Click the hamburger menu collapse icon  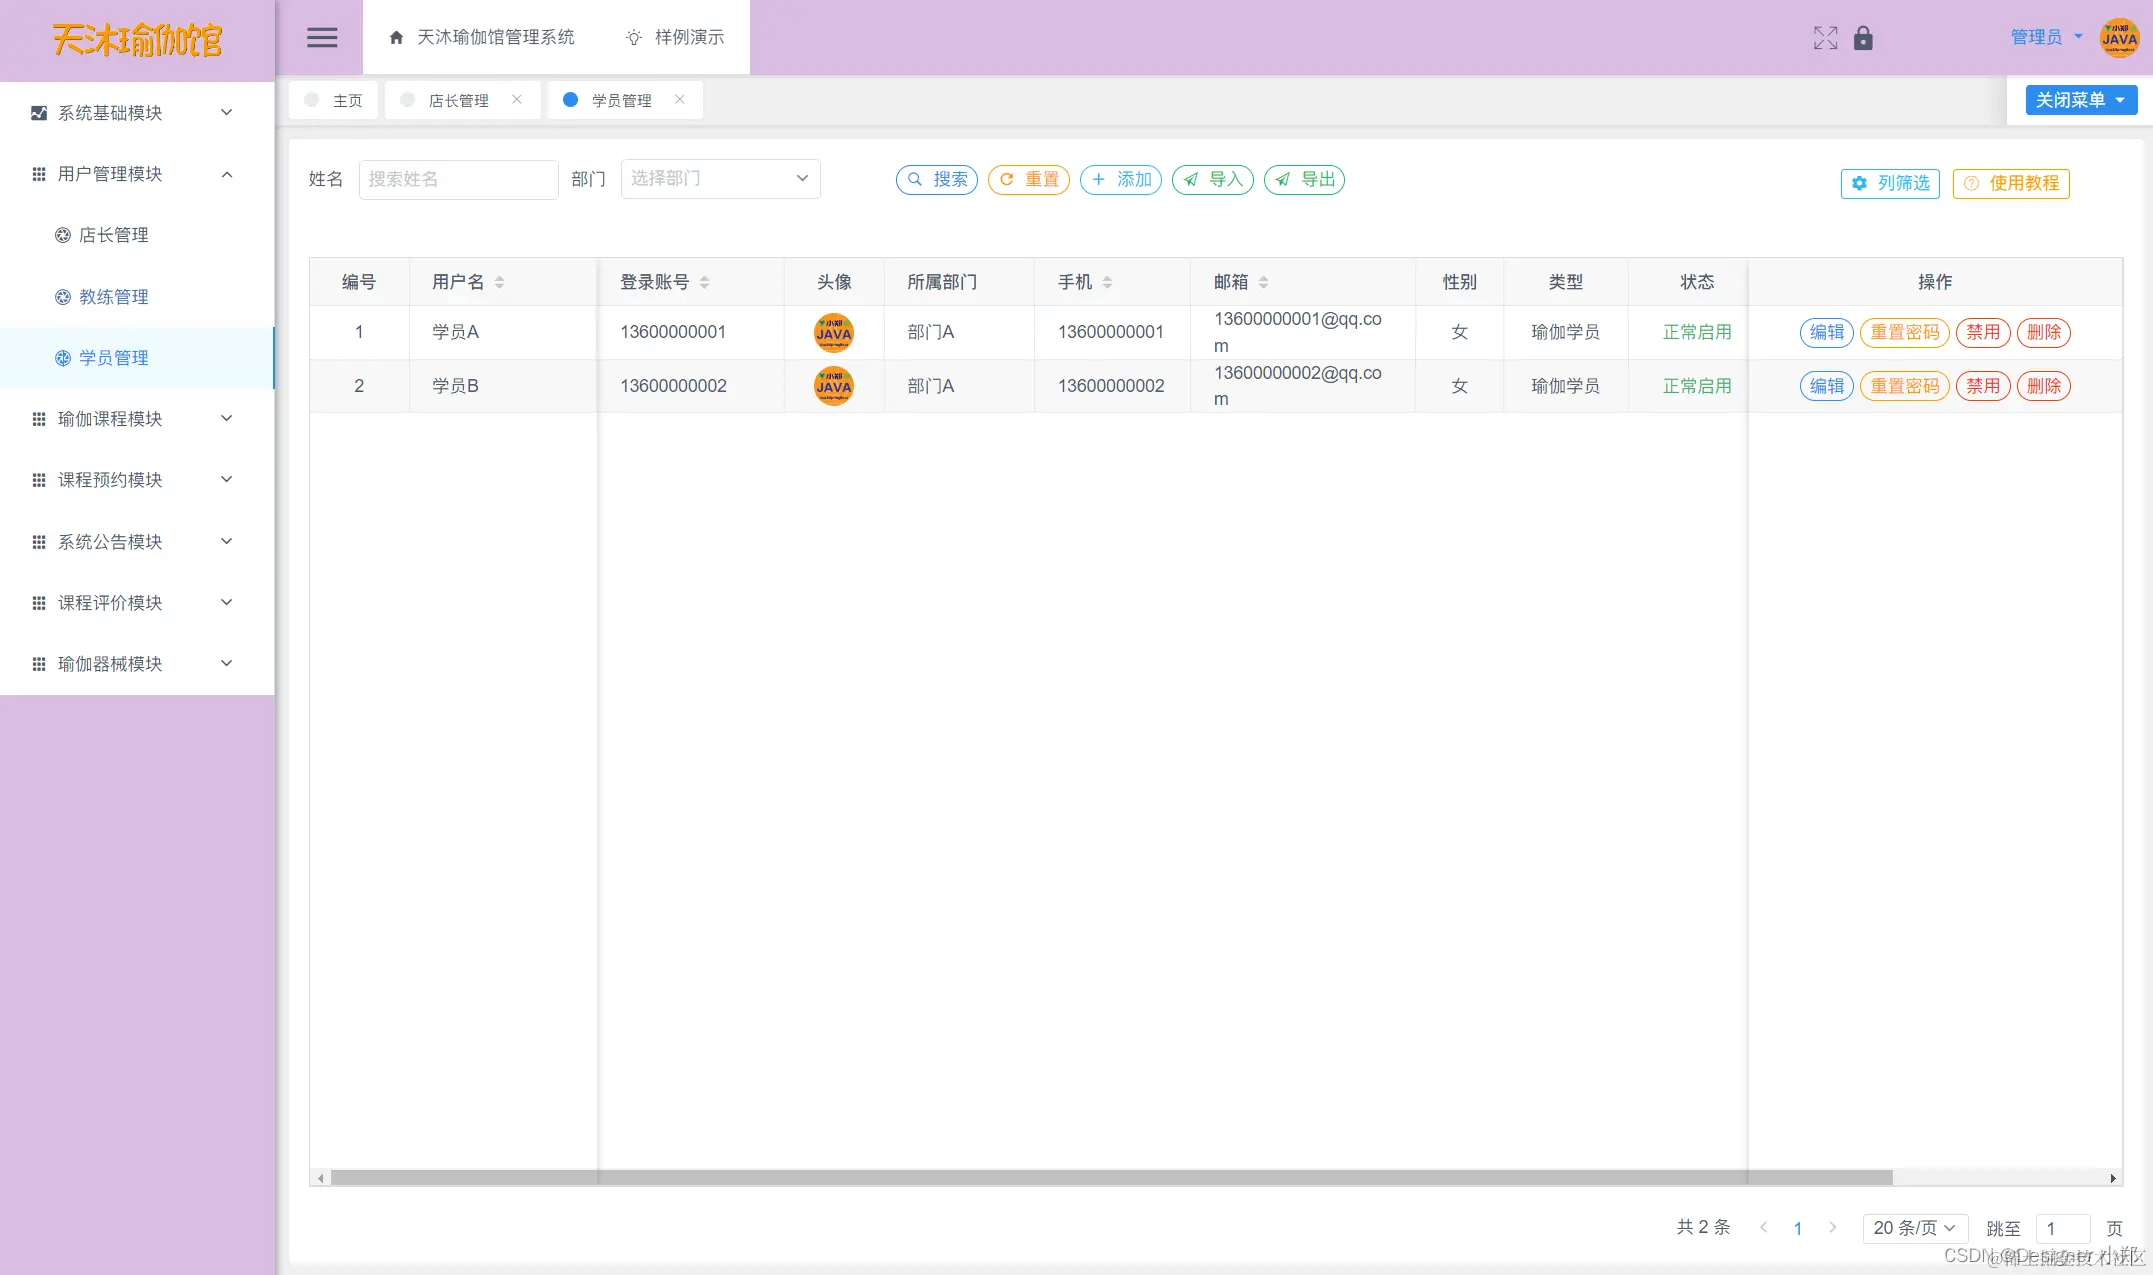click(321, 38)
